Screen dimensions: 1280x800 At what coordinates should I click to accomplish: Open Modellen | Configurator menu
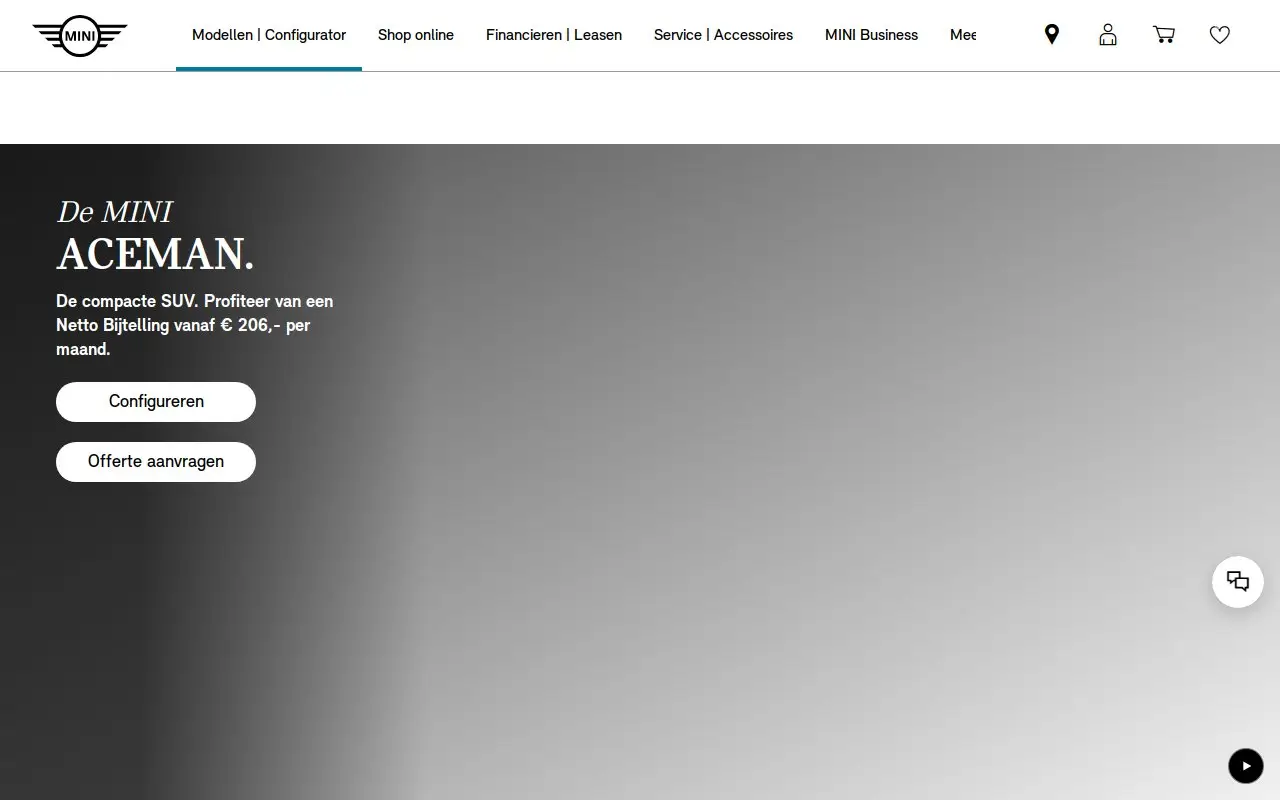(x=269, y=35)
